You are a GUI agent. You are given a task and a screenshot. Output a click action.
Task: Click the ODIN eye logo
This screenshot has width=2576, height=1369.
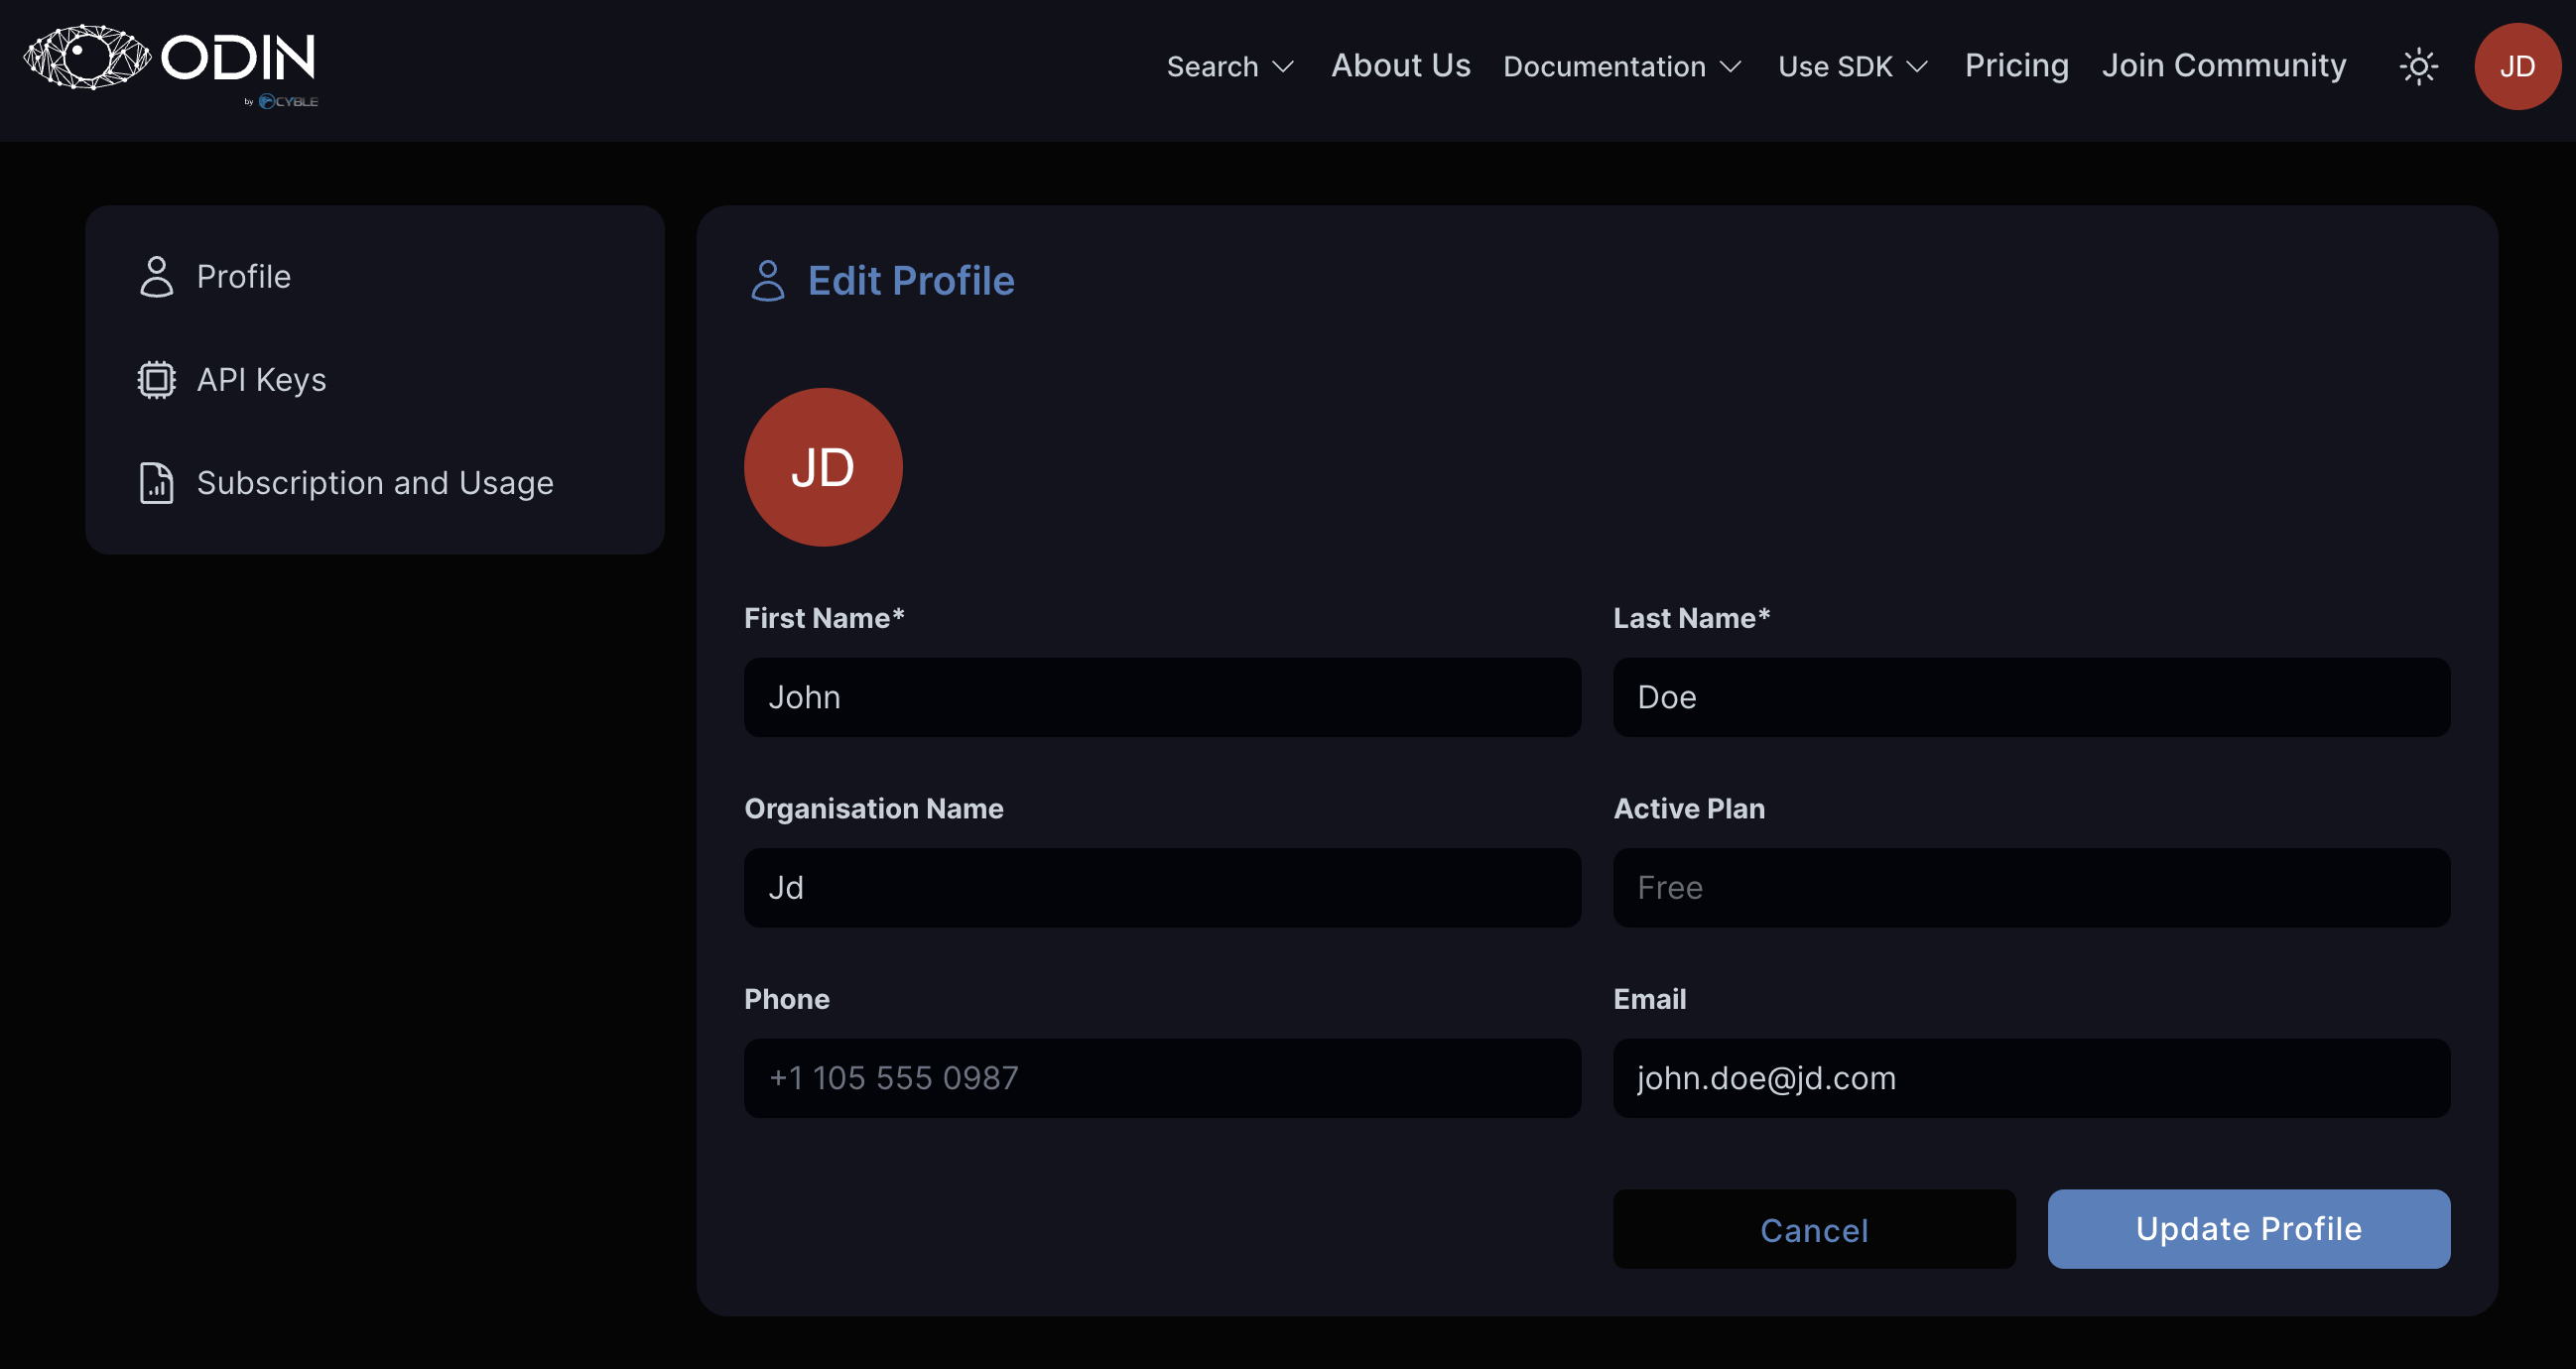(x=87, y=57)
